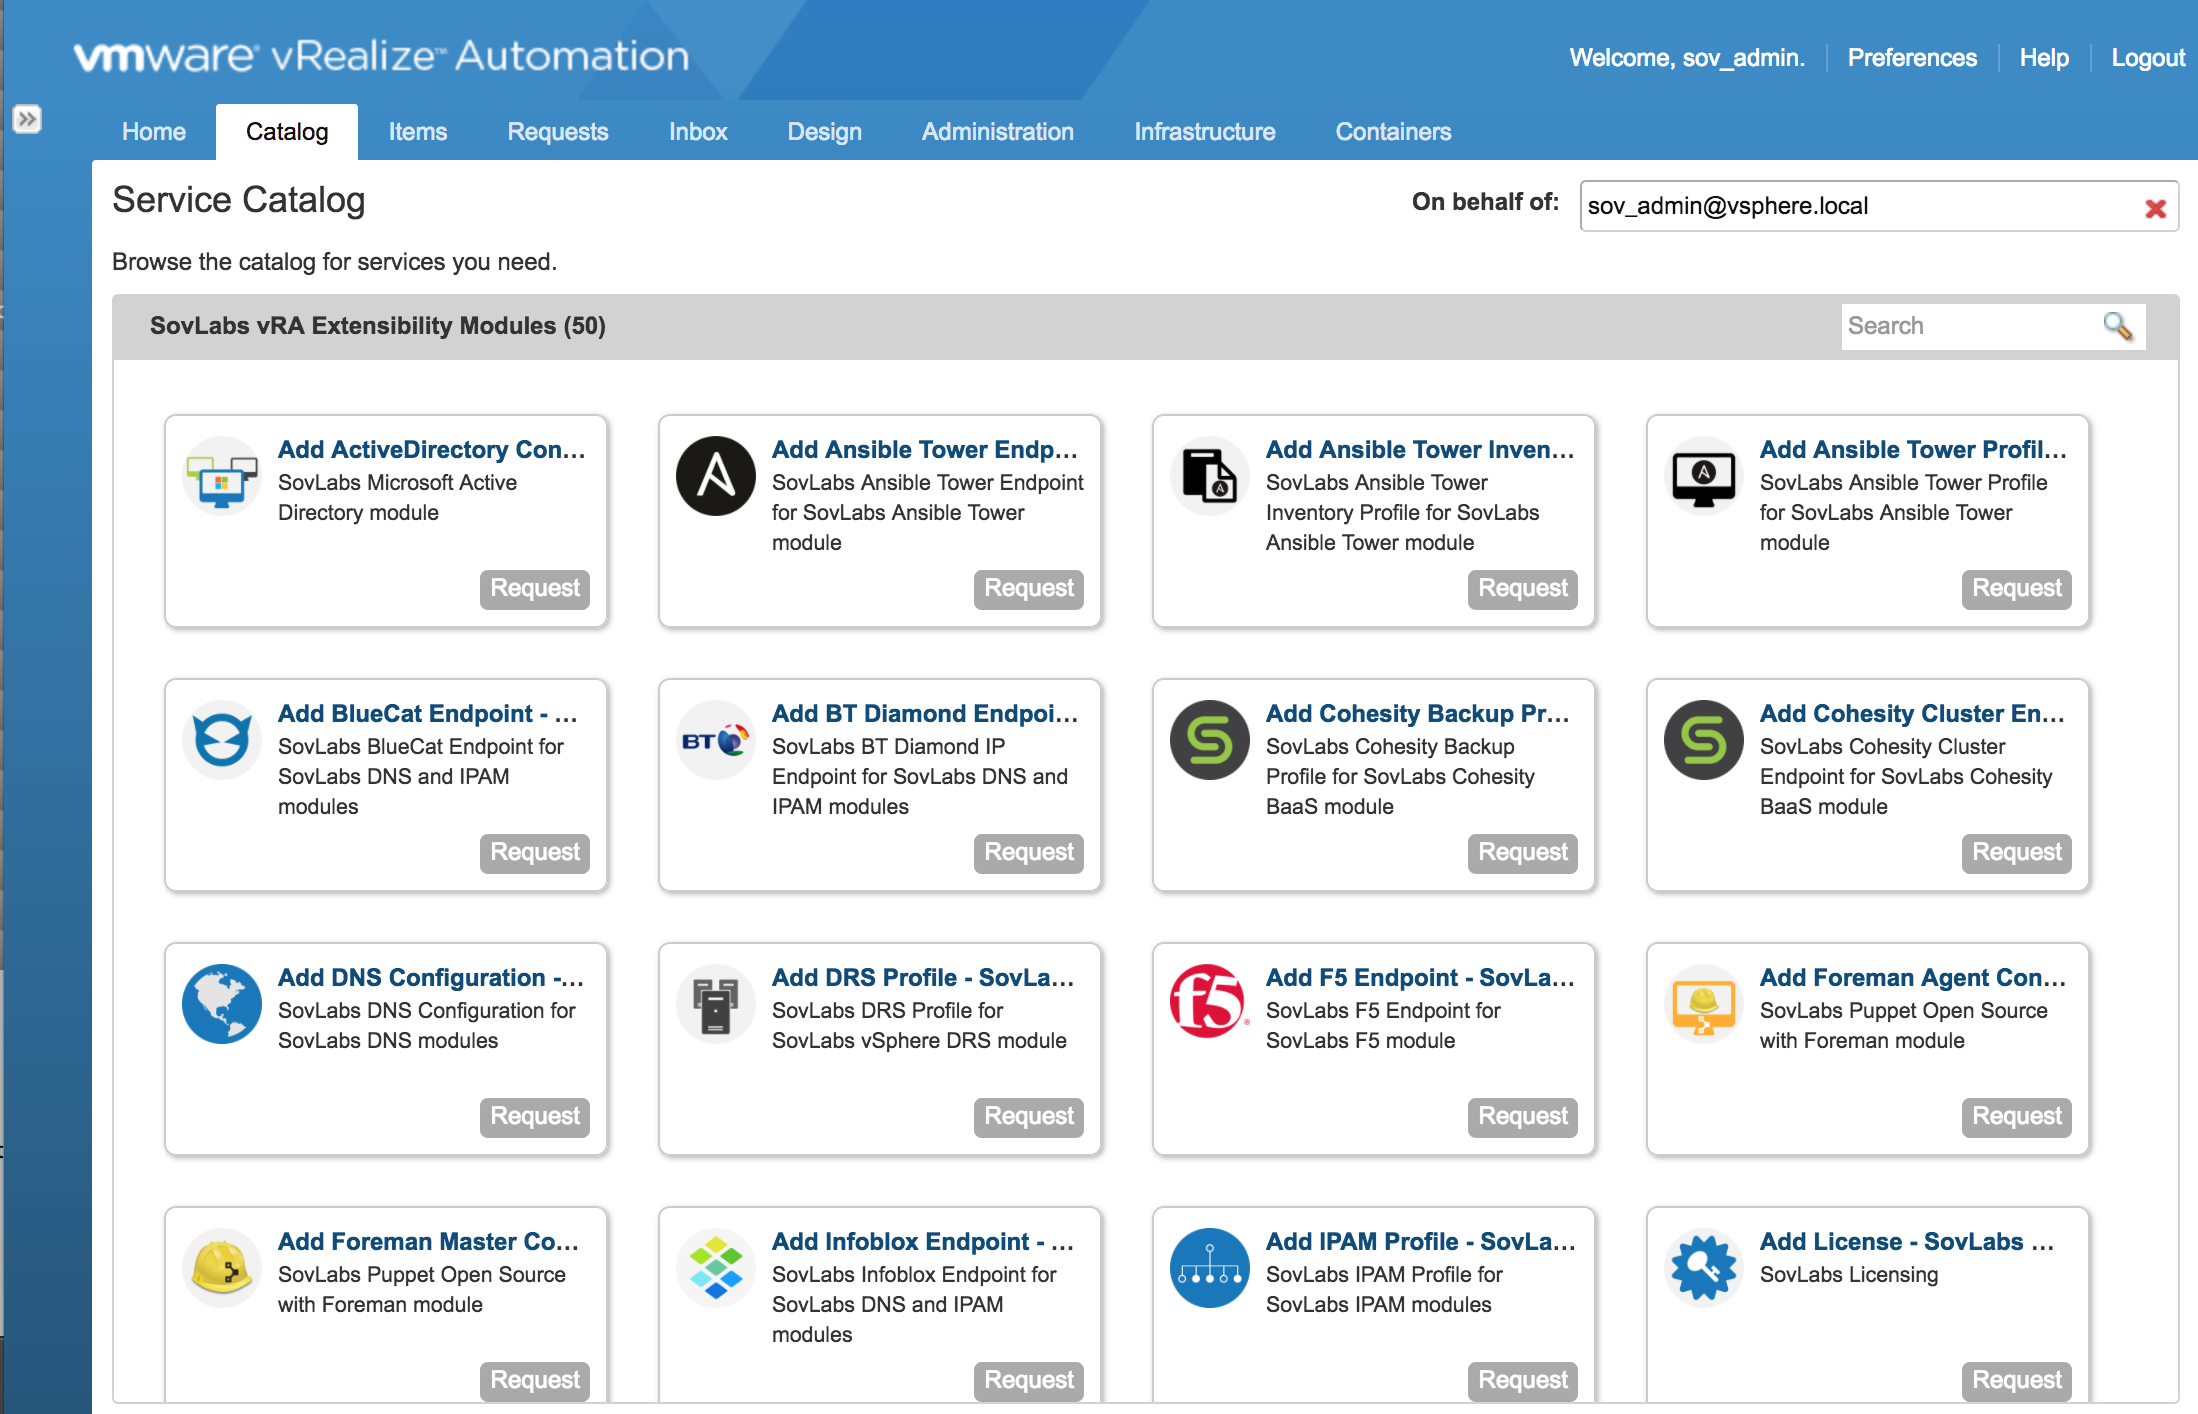This screenshot has width=2198, height=1414.
Task: Click the Cohesity Backup Profile logo icon
Action: pyautogui.click(x=1210, y=740)
